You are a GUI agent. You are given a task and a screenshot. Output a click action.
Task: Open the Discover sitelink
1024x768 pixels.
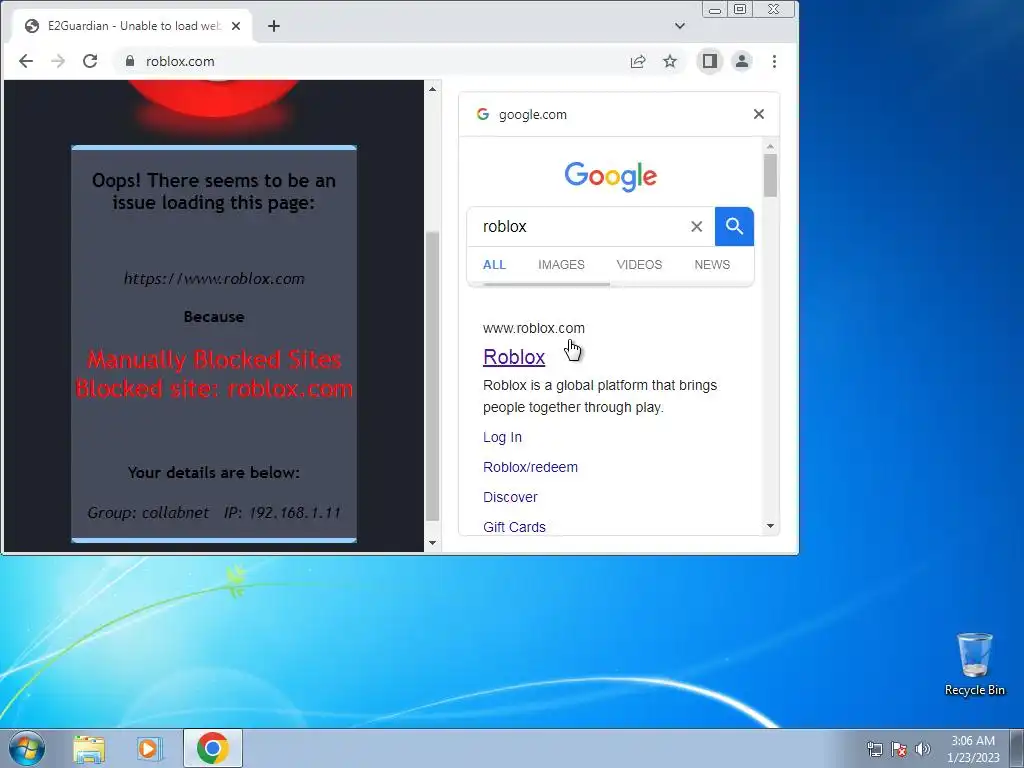pyautogui.click(x=510, y=498)
